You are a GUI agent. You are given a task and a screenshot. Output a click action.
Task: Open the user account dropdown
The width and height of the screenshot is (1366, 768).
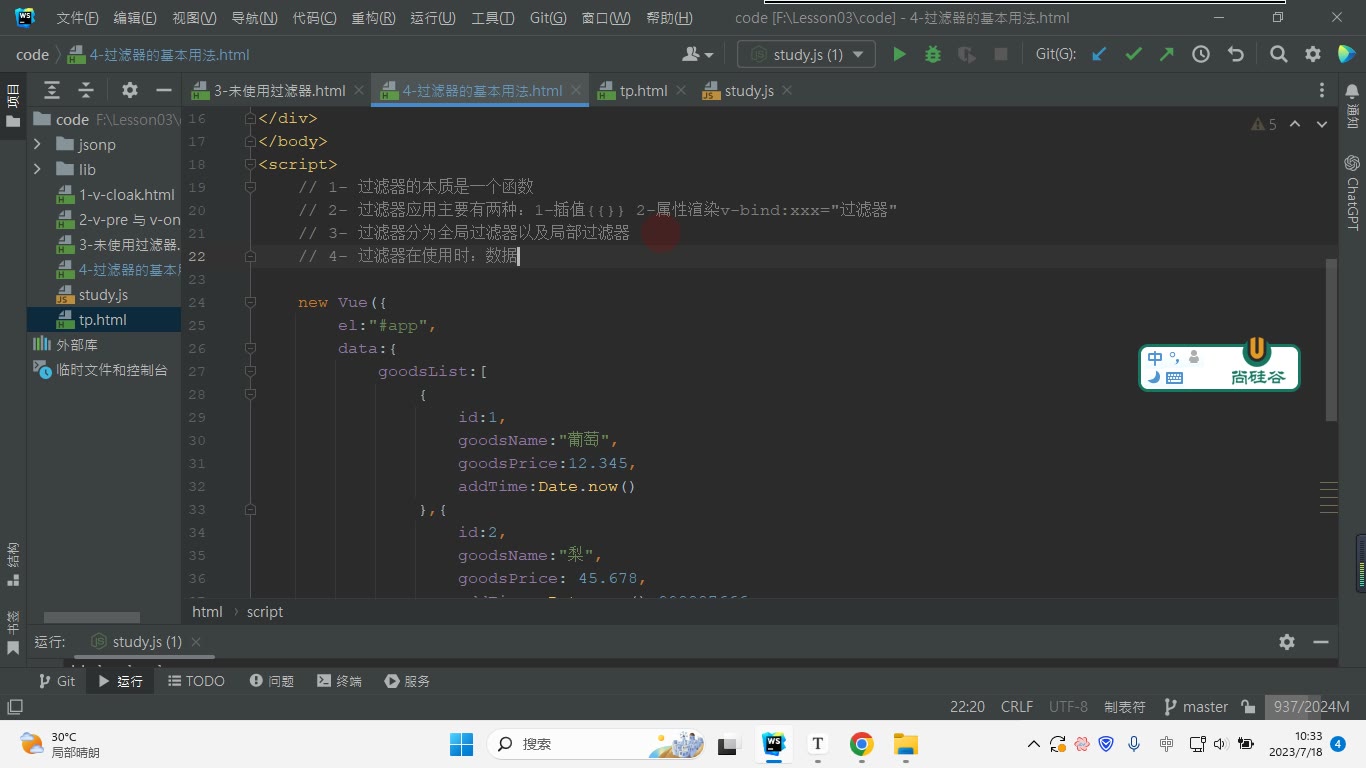(697, 55)
